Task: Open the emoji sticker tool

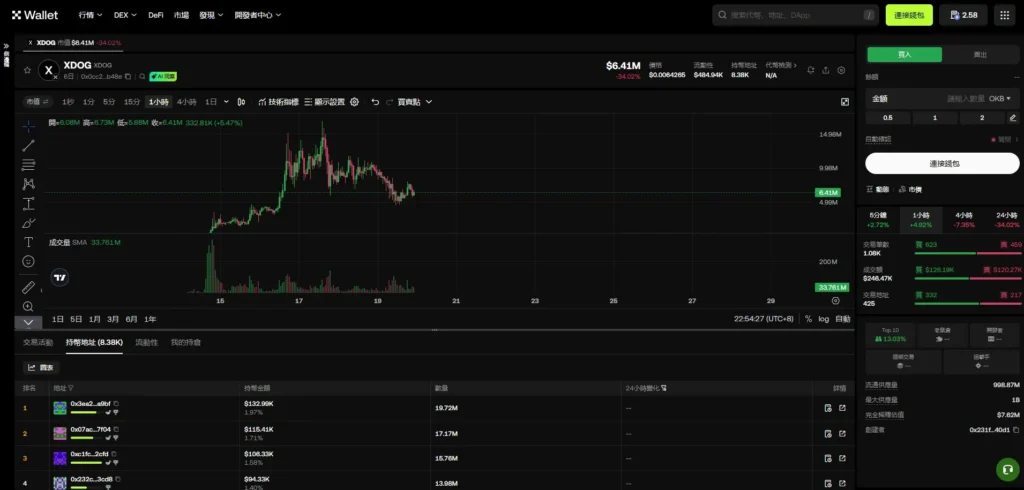Action: 28,261
